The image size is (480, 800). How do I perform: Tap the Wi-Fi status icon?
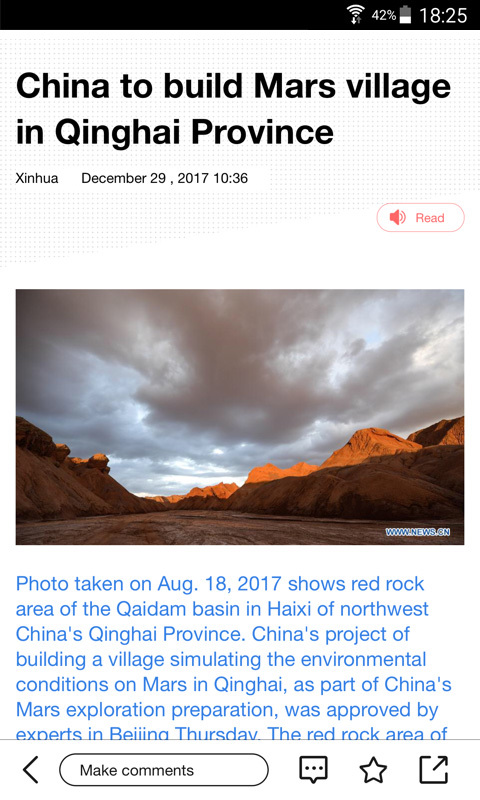click(x=356, y=14)
